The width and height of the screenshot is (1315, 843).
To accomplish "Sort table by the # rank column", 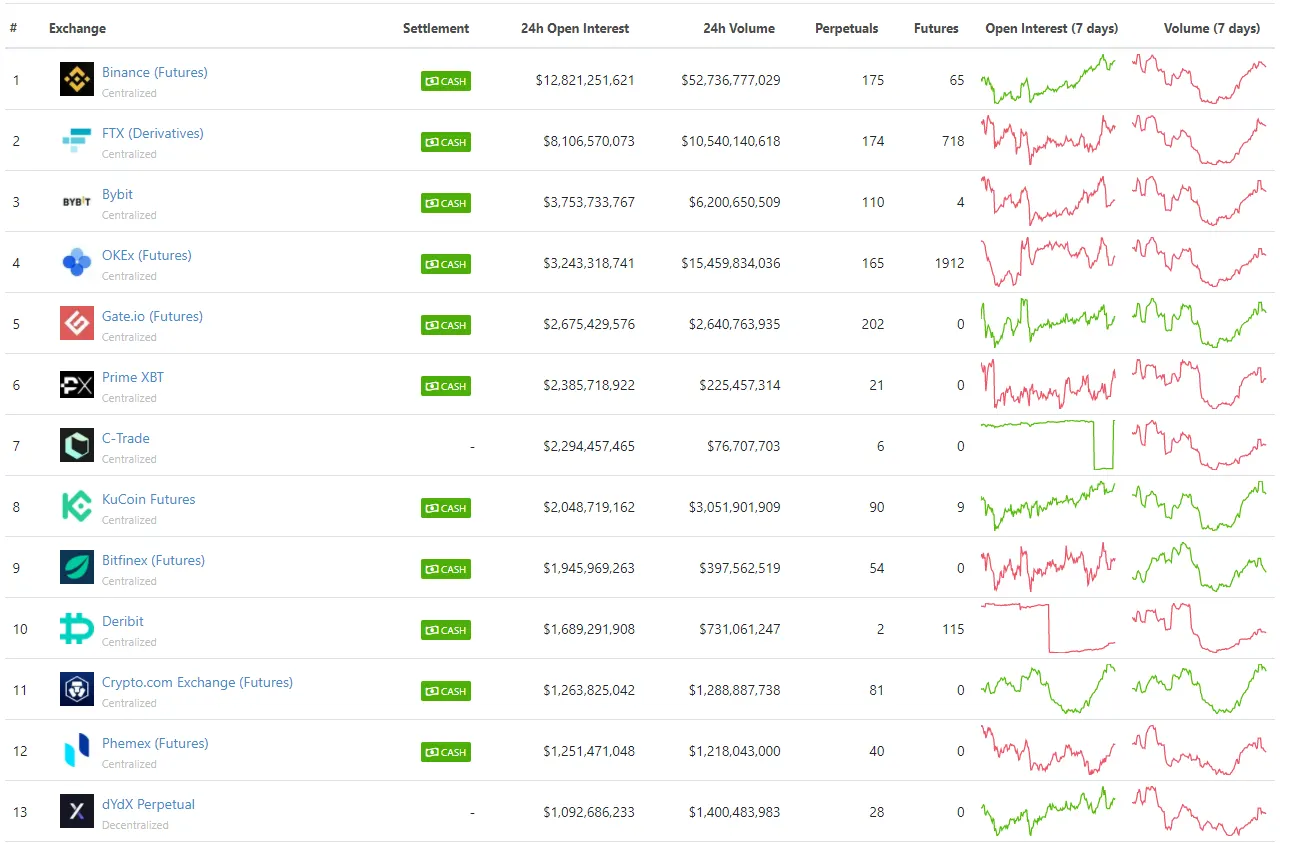I will click(13, 28).
